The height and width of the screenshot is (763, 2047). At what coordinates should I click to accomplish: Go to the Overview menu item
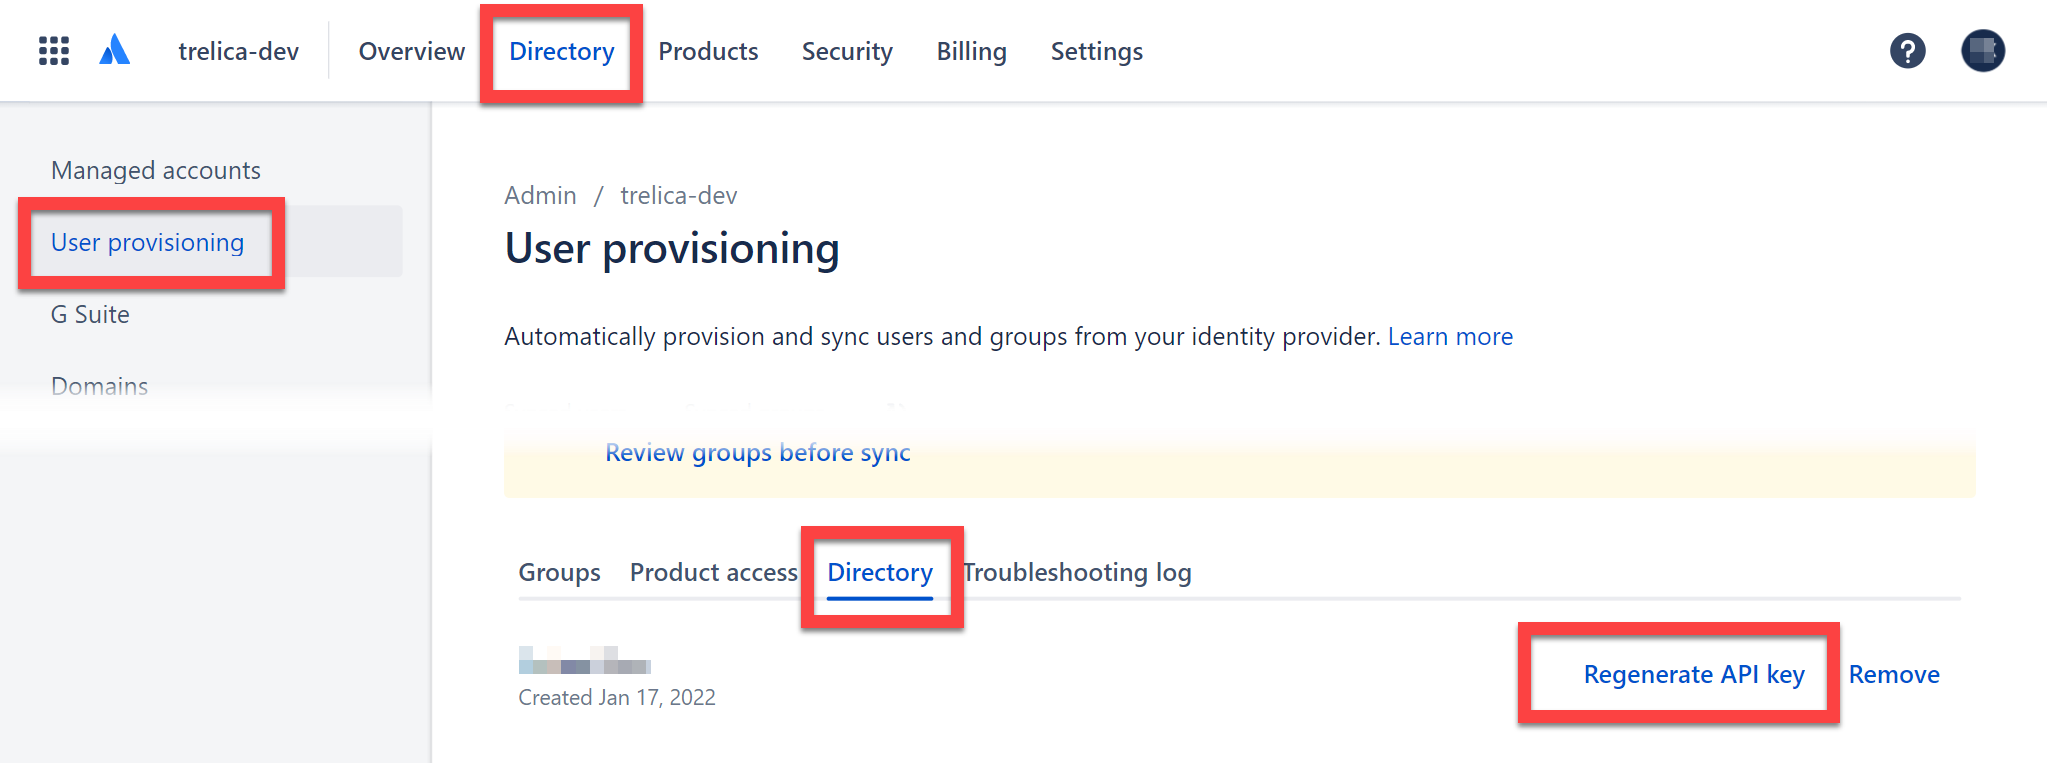pyautogui.click(x=411, y=51)
